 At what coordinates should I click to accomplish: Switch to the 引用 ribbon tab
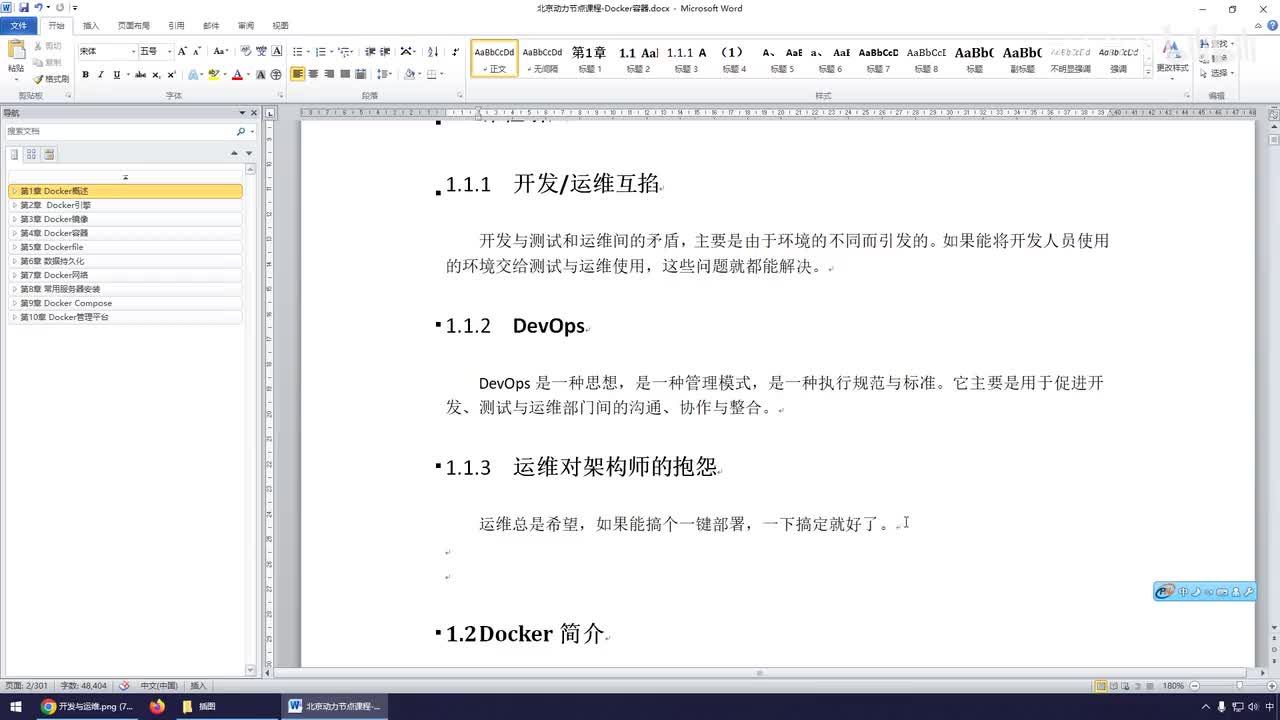click(176, 26)
